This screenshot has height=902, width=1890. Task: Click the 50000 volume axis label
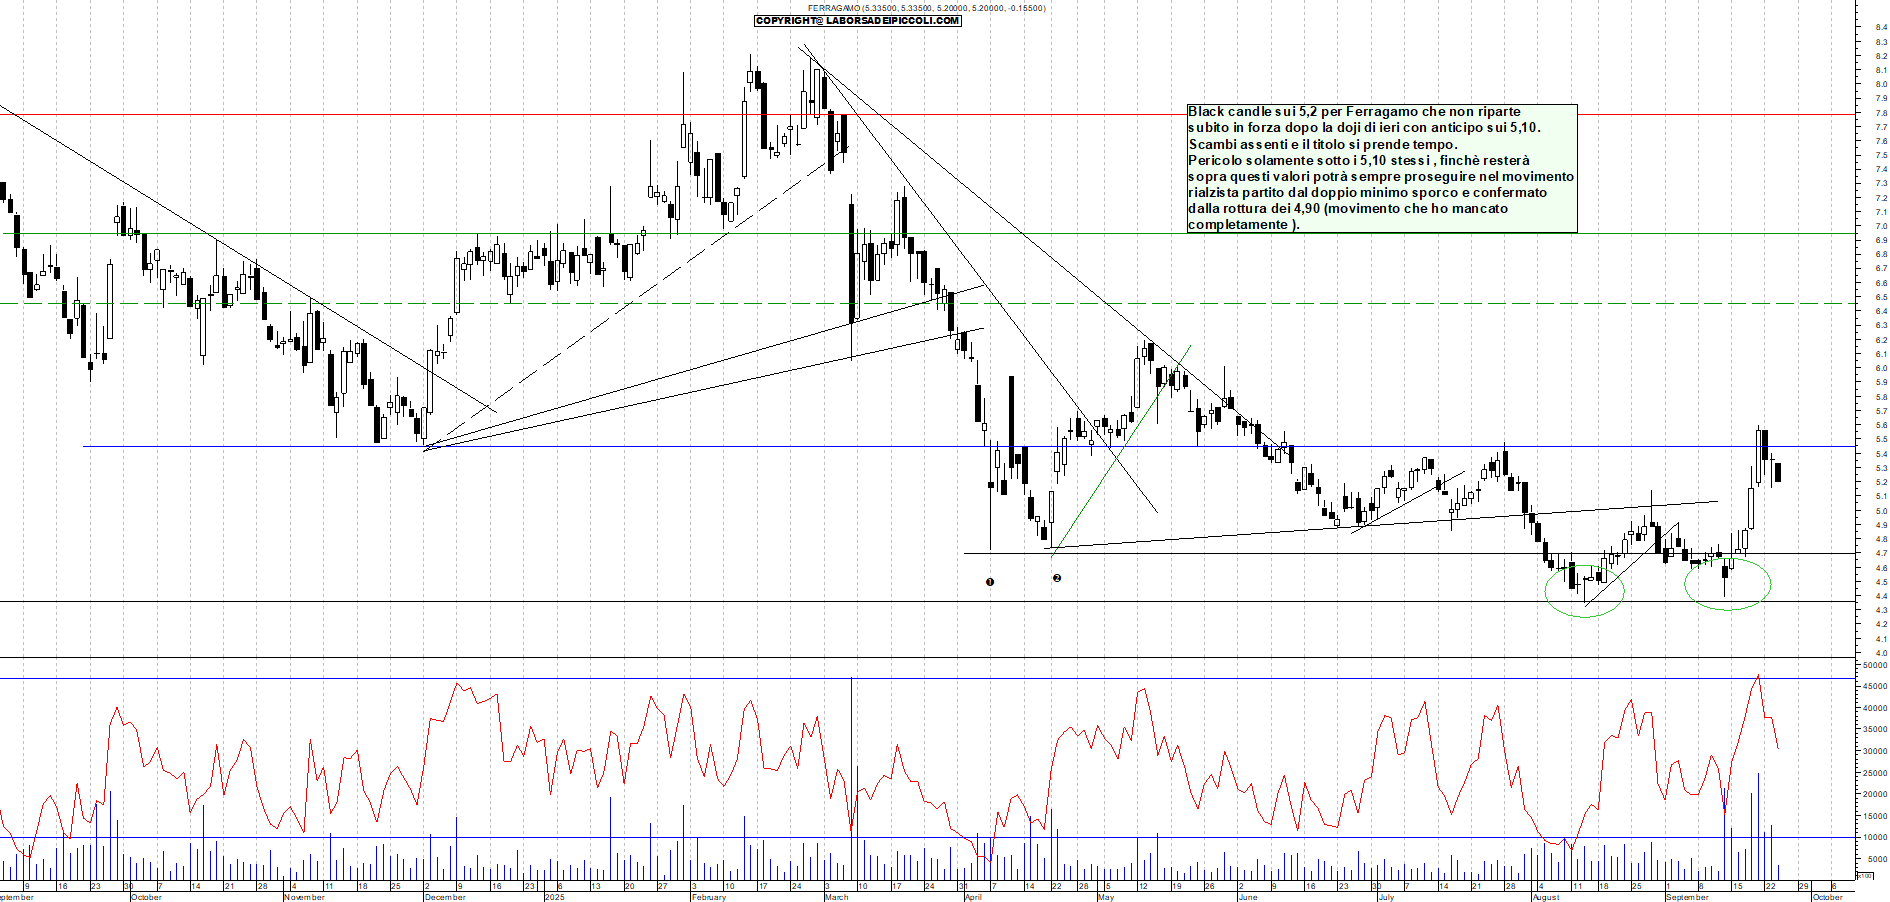click(1875, 665)
